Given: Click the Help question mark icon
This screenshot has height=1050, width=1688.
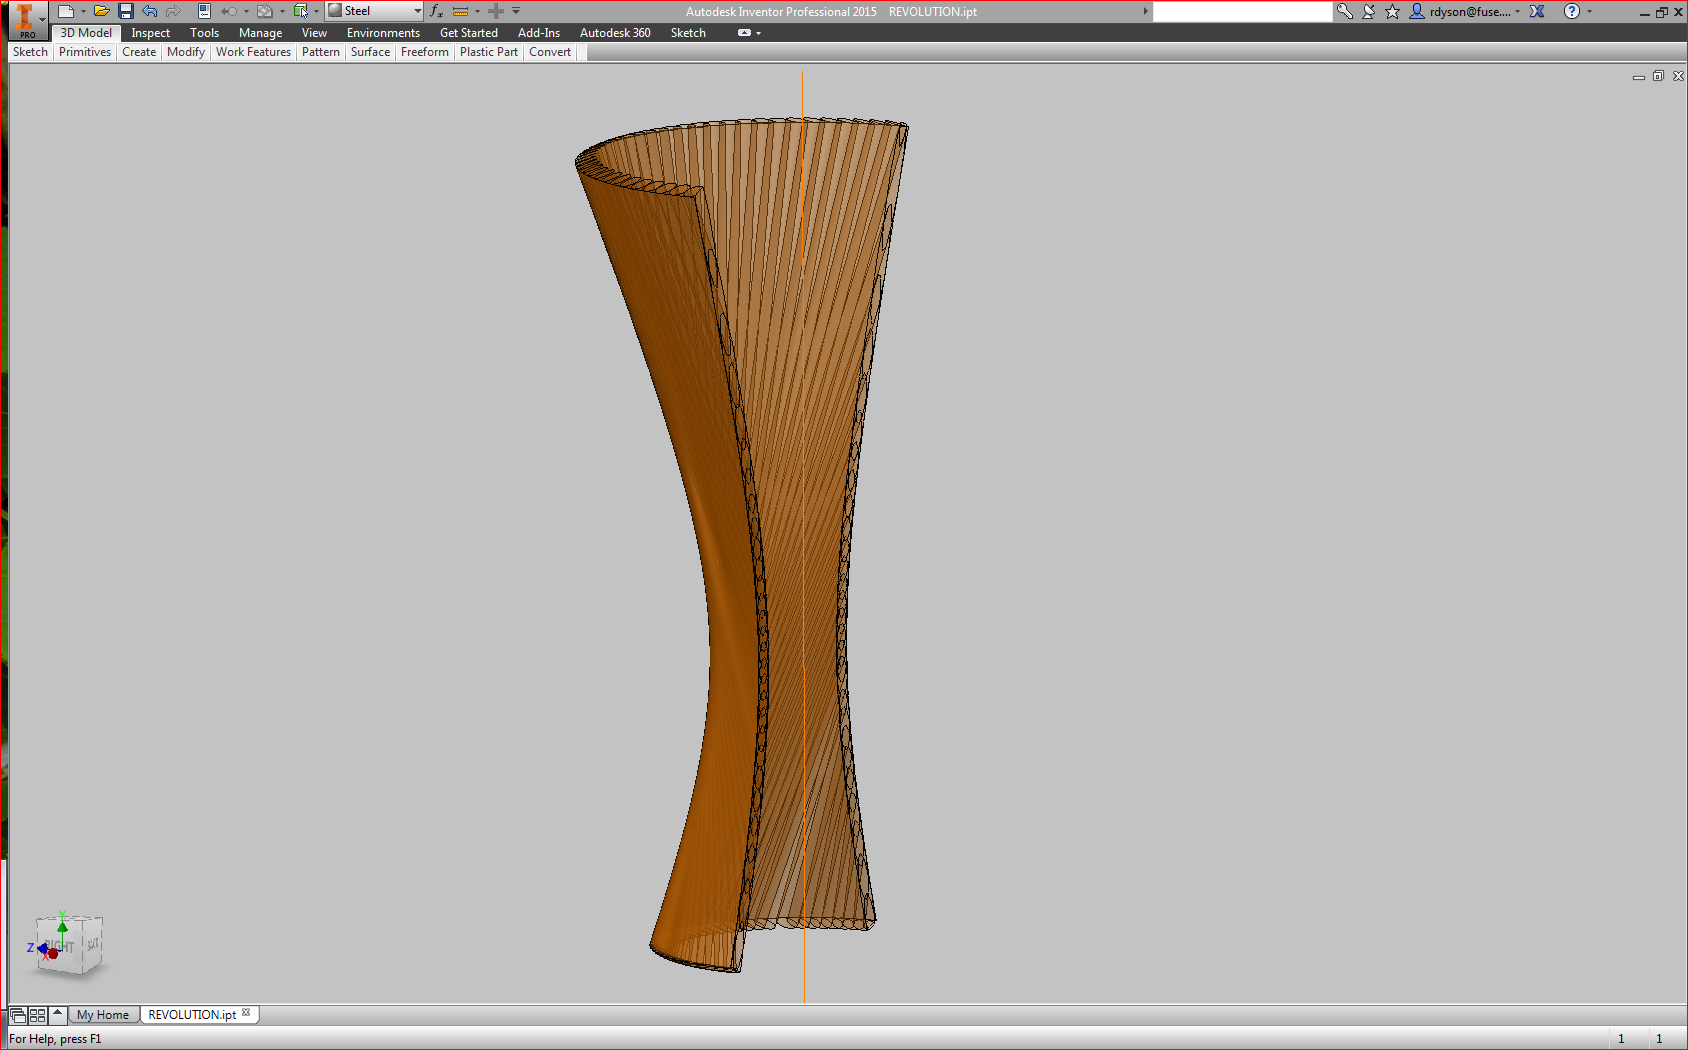Looking at the screenshot, I should click(x=1575, y=11).
